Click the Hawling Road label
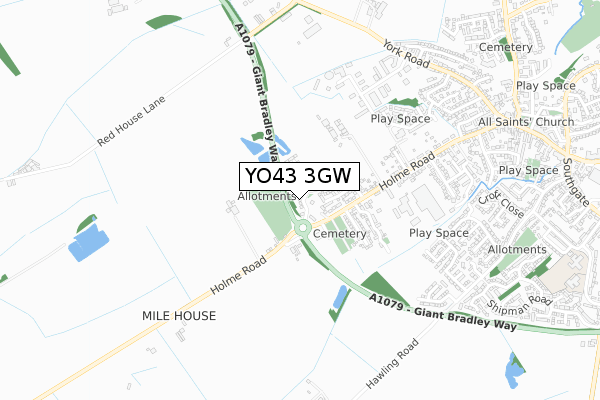 point(392,364)
